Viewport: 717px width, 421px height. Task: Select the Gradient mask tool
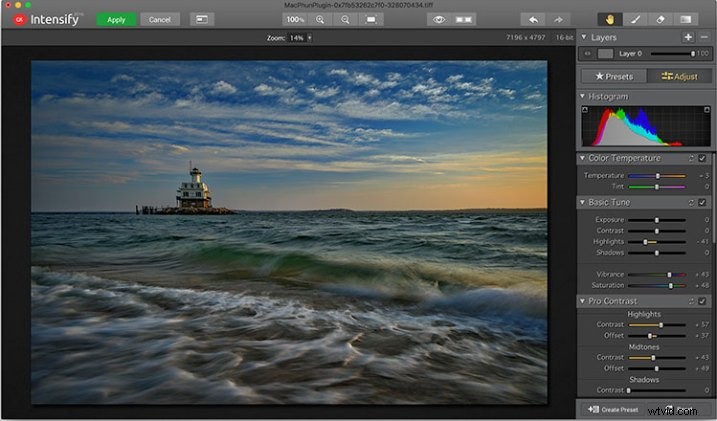[x=685, y=20]
